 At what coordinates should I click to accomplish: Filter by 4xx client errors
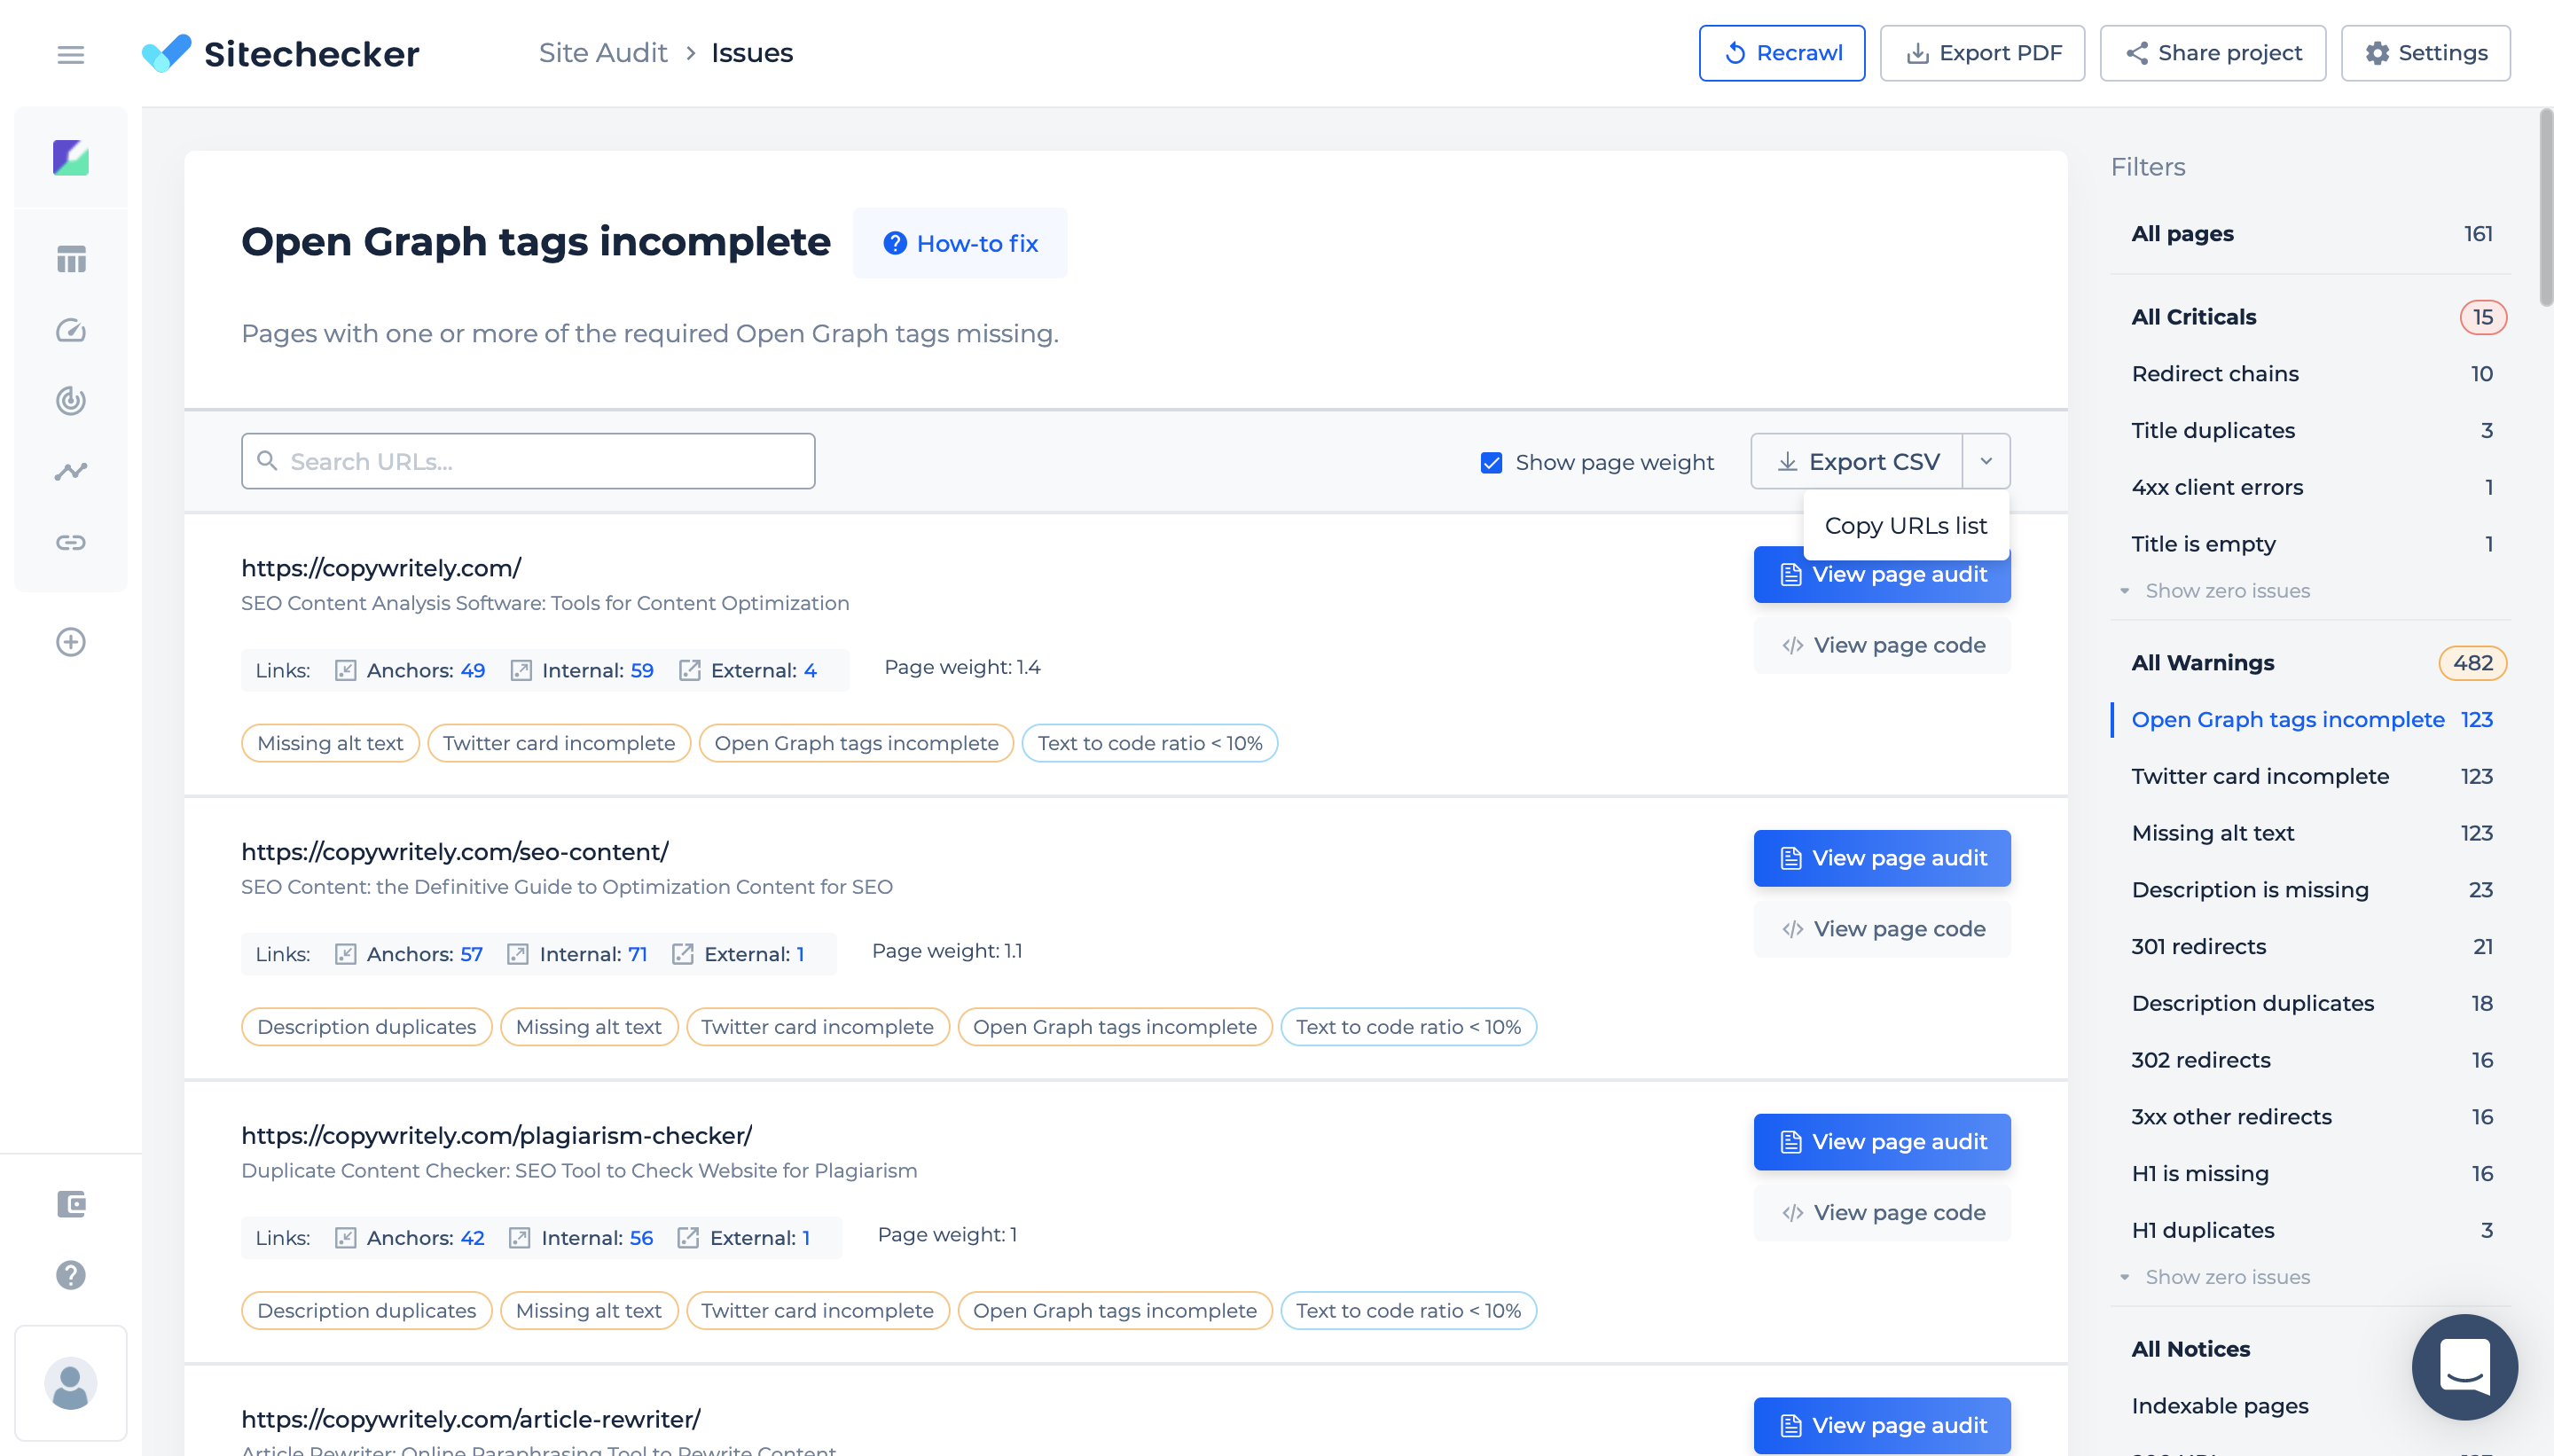[x=2311, y=488]
